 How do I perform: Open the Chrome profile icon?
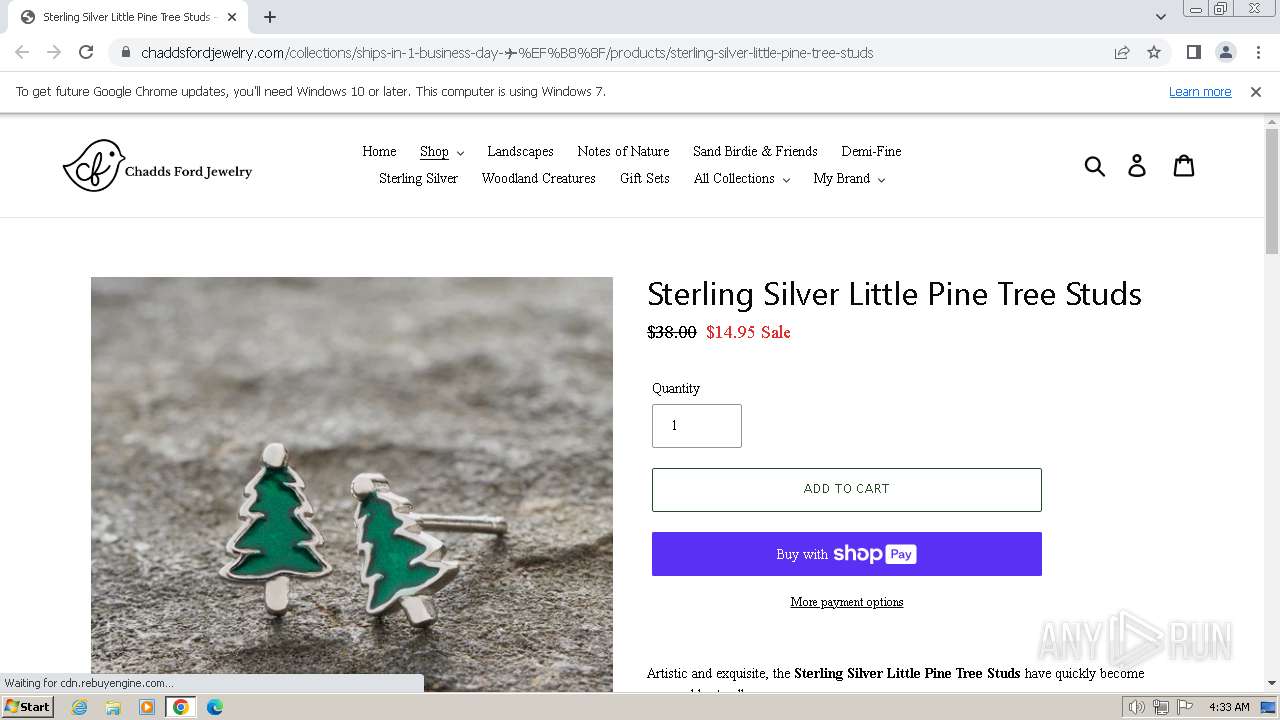pos(1226,53)
